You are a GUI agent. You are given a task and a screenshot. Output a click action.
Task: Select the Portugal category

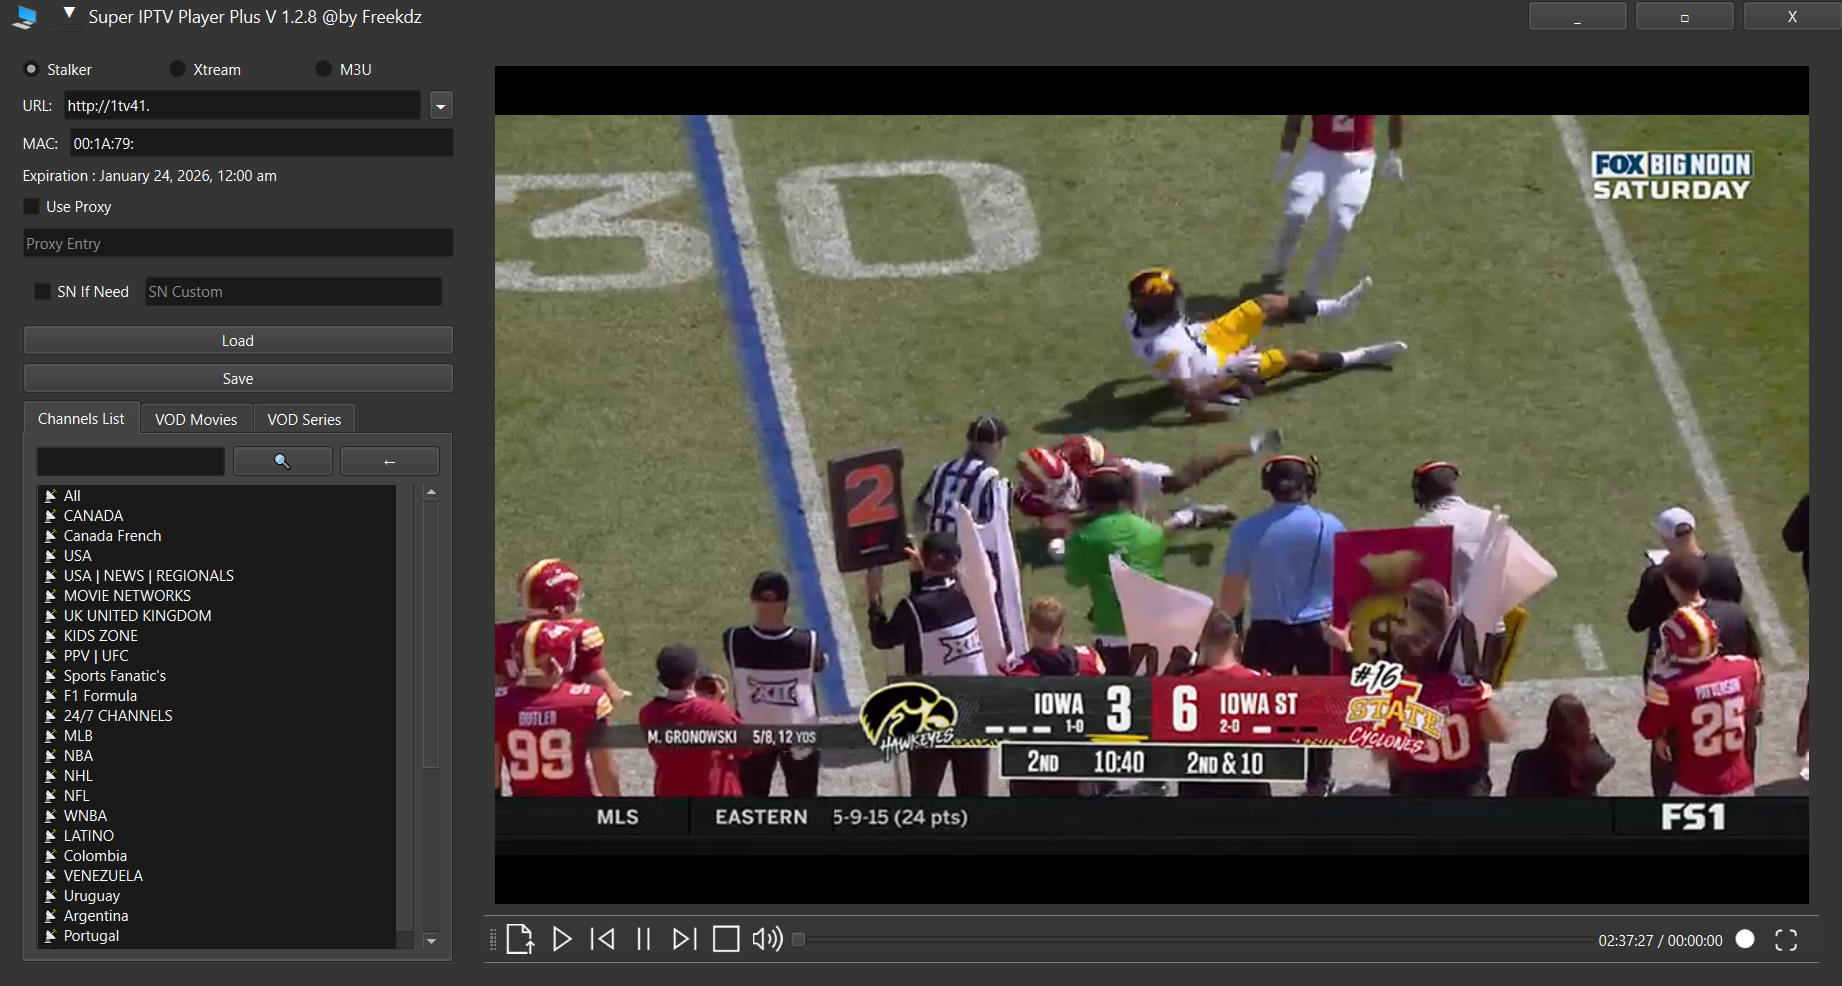(x=217, y=935)
